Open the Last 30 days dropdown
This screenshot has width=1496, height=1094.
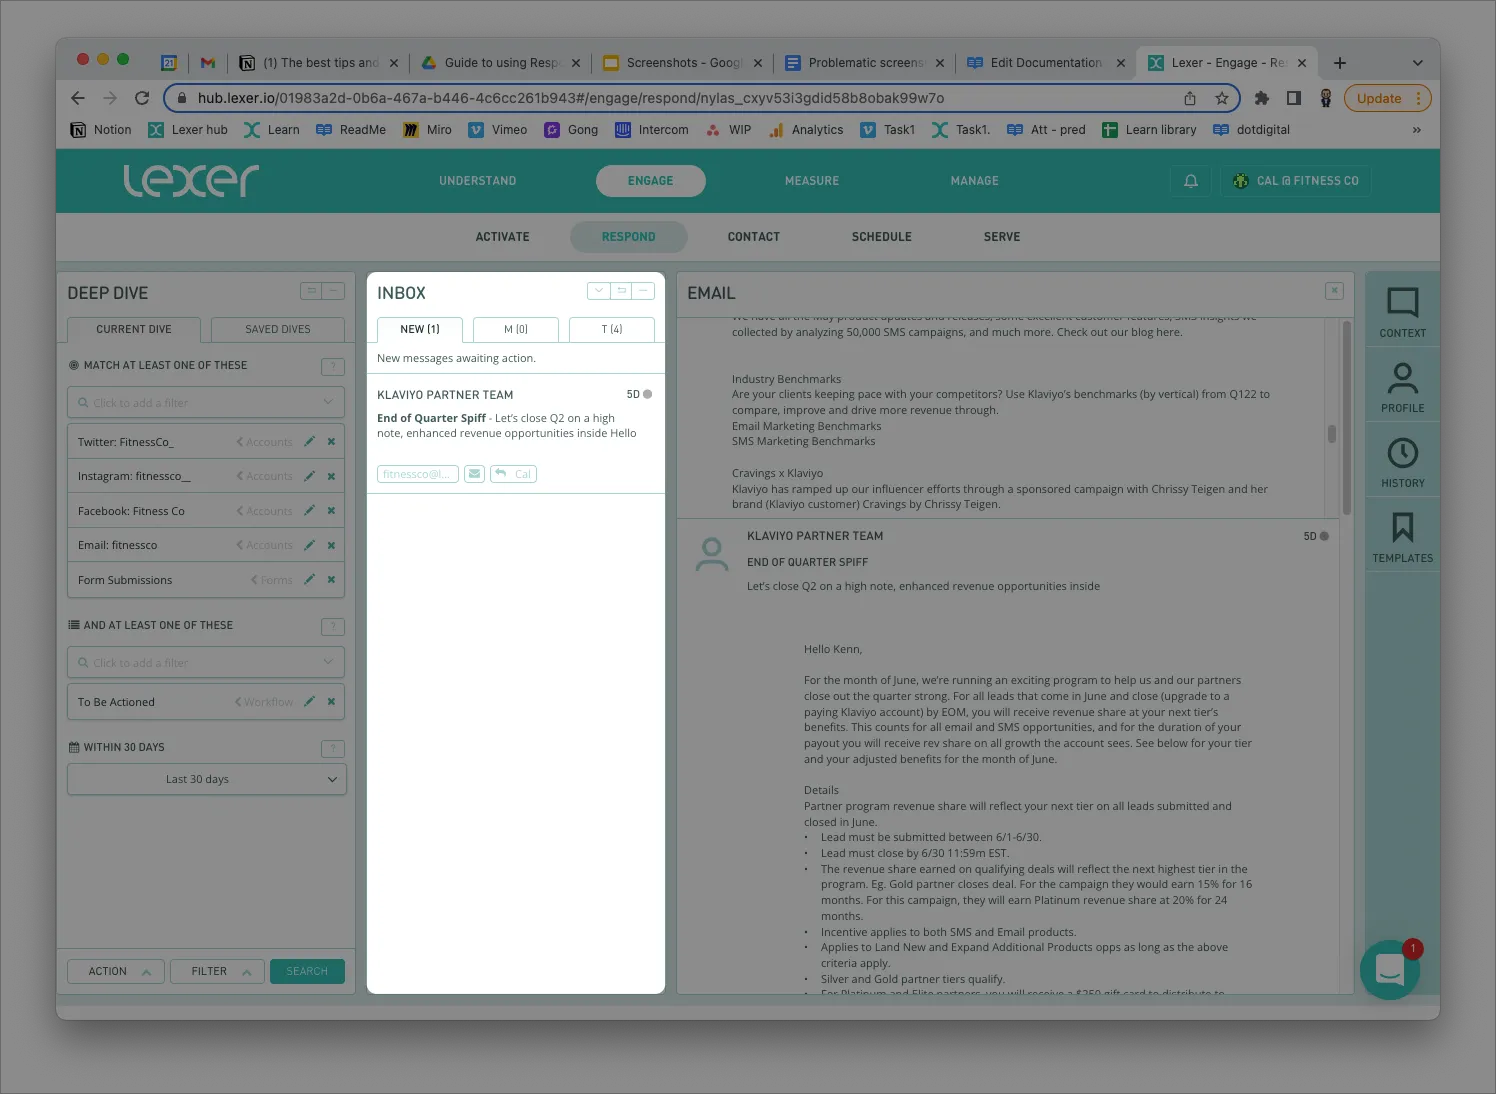pyautogui.click(x=206, y=779)
